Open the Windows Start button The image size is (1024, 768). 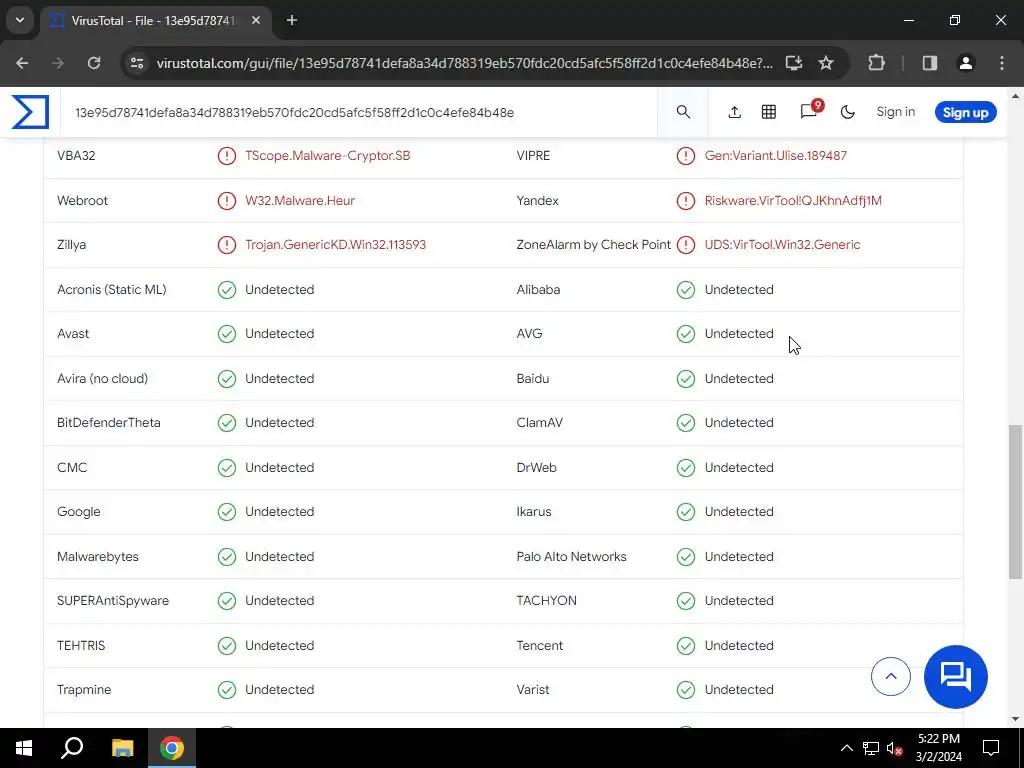(24, 748)
